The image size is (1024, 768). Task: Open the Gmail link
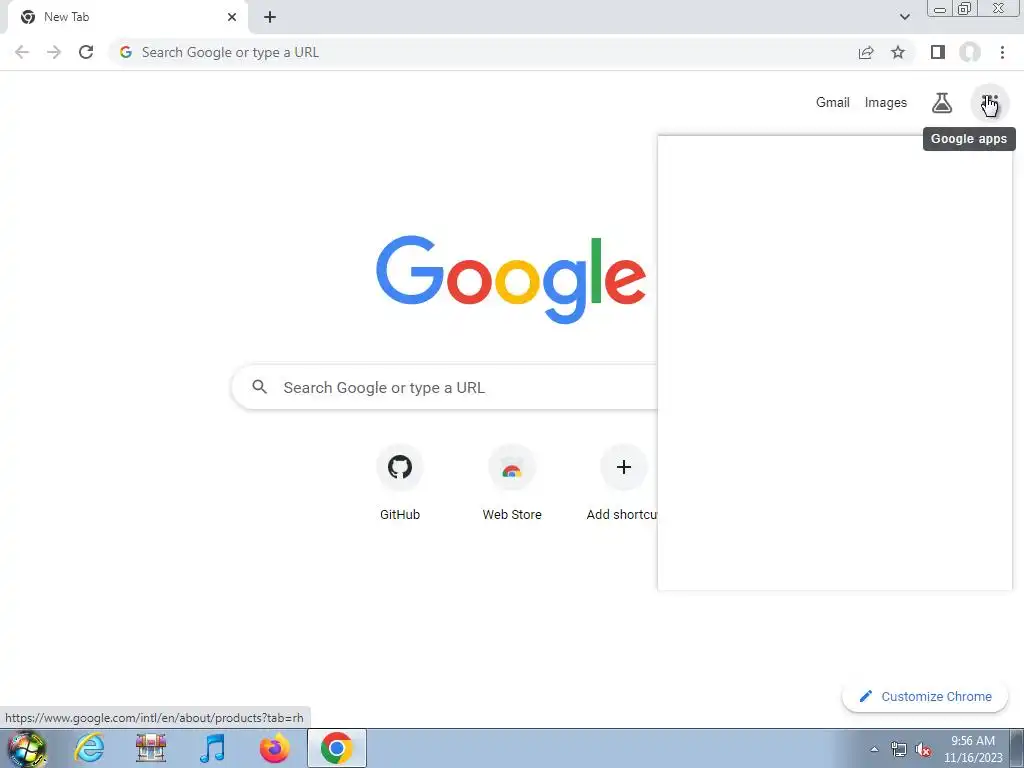pos(833,103)
